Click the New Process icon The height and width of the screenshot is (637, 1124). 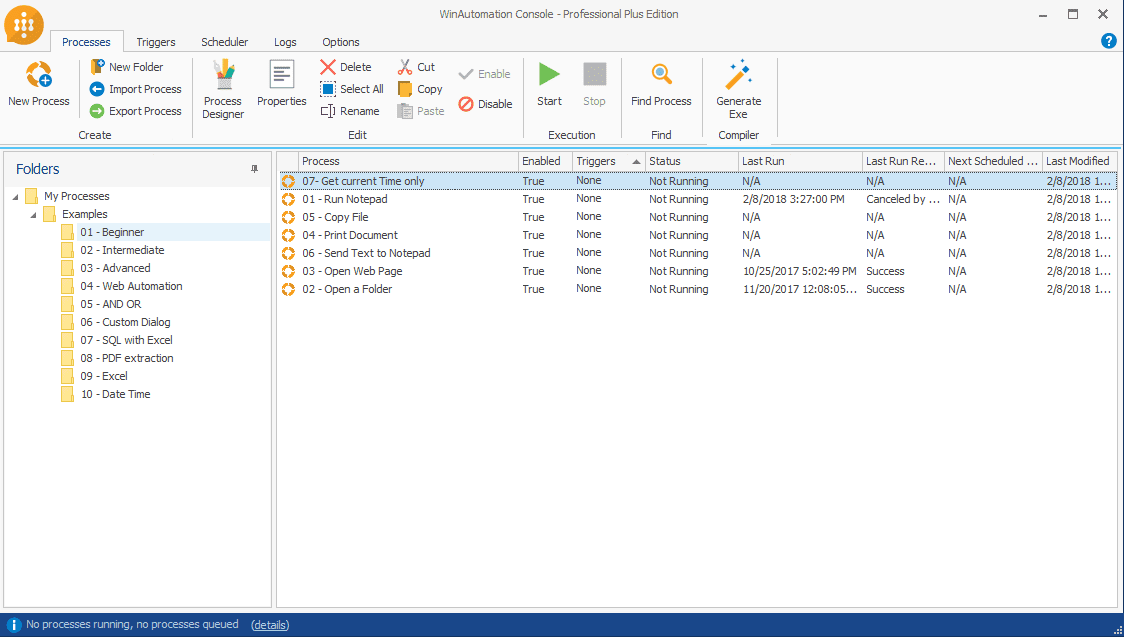click(x=39, y=75)
